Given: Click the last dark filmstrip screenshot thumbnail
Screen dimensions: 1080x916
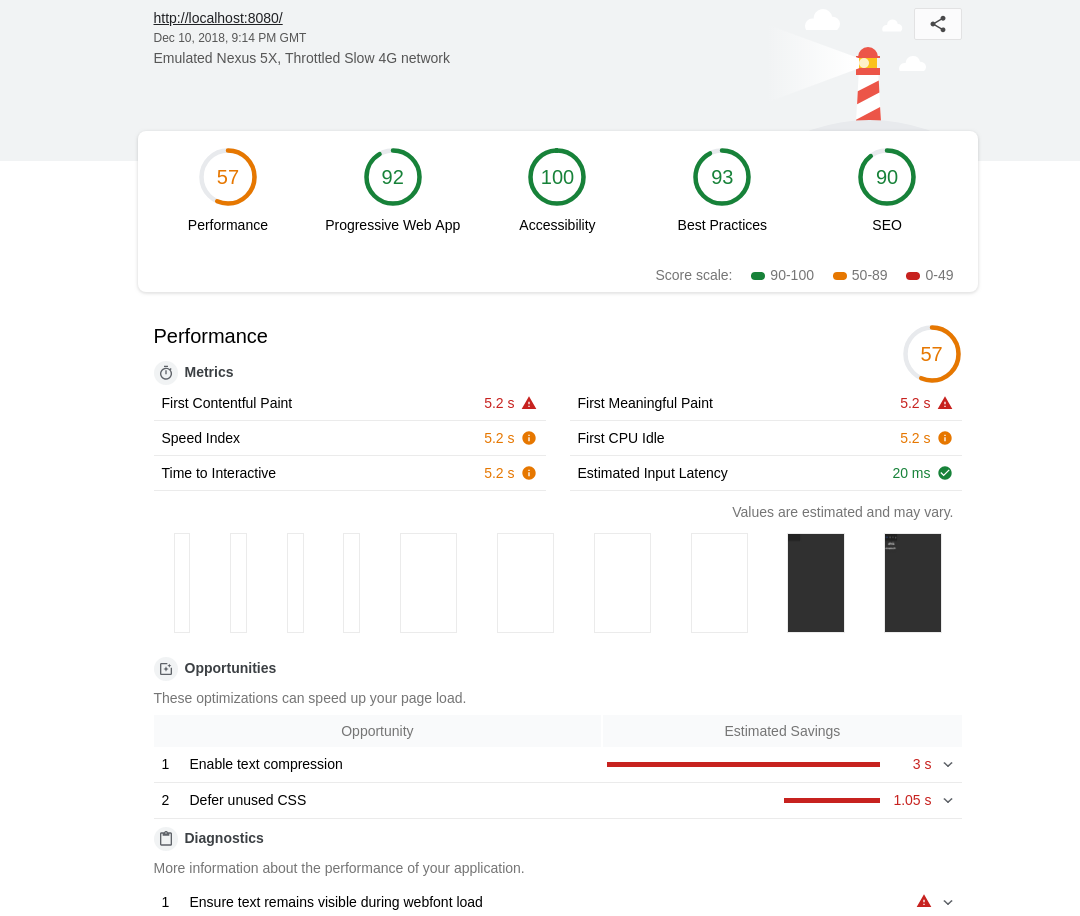Looking at the screenshot, I should click(912, 583).
